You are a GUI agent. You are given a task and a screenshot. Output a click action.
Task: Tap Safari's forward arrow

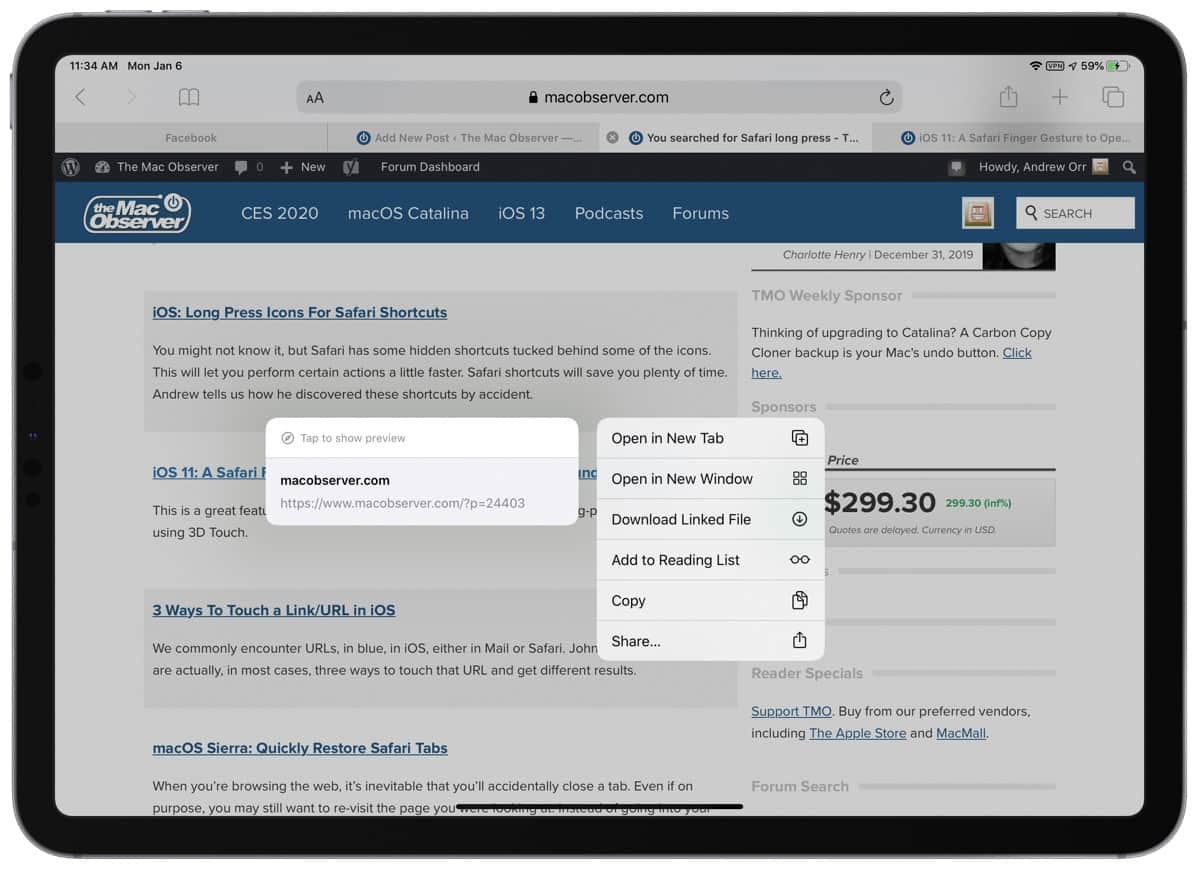tap(131, 97)
